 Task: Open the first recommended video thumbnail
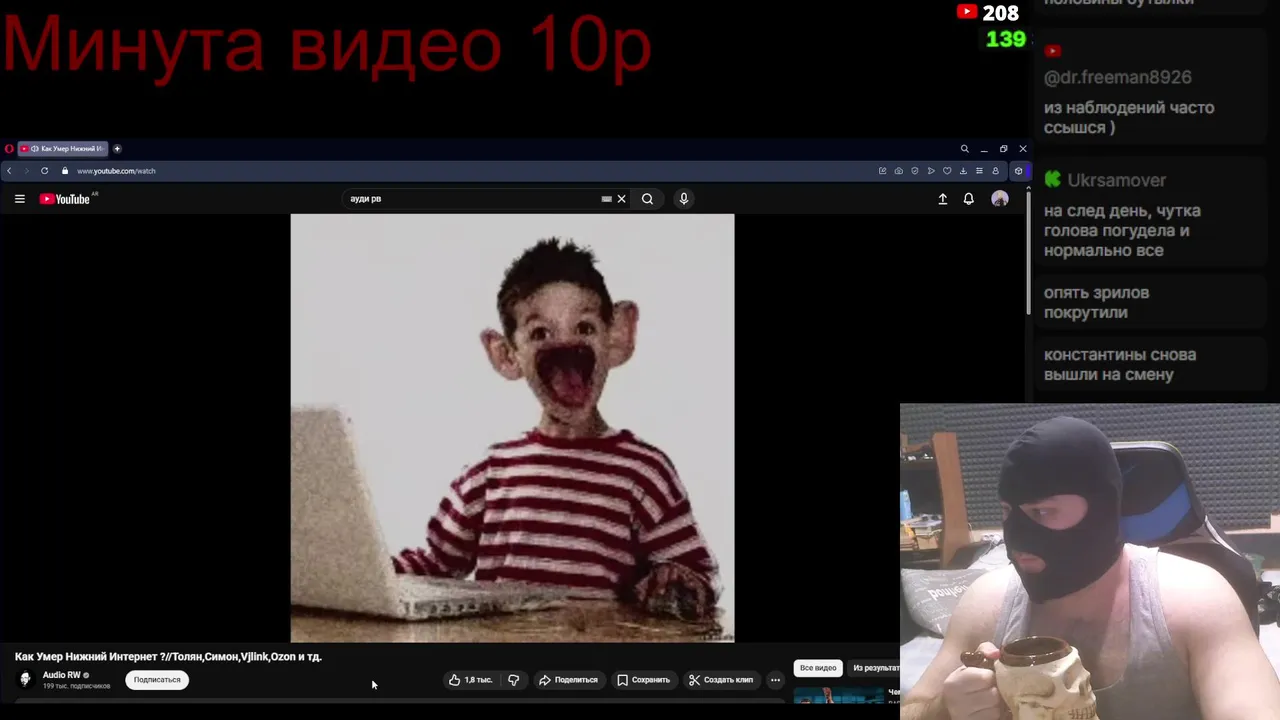[839, 696]
